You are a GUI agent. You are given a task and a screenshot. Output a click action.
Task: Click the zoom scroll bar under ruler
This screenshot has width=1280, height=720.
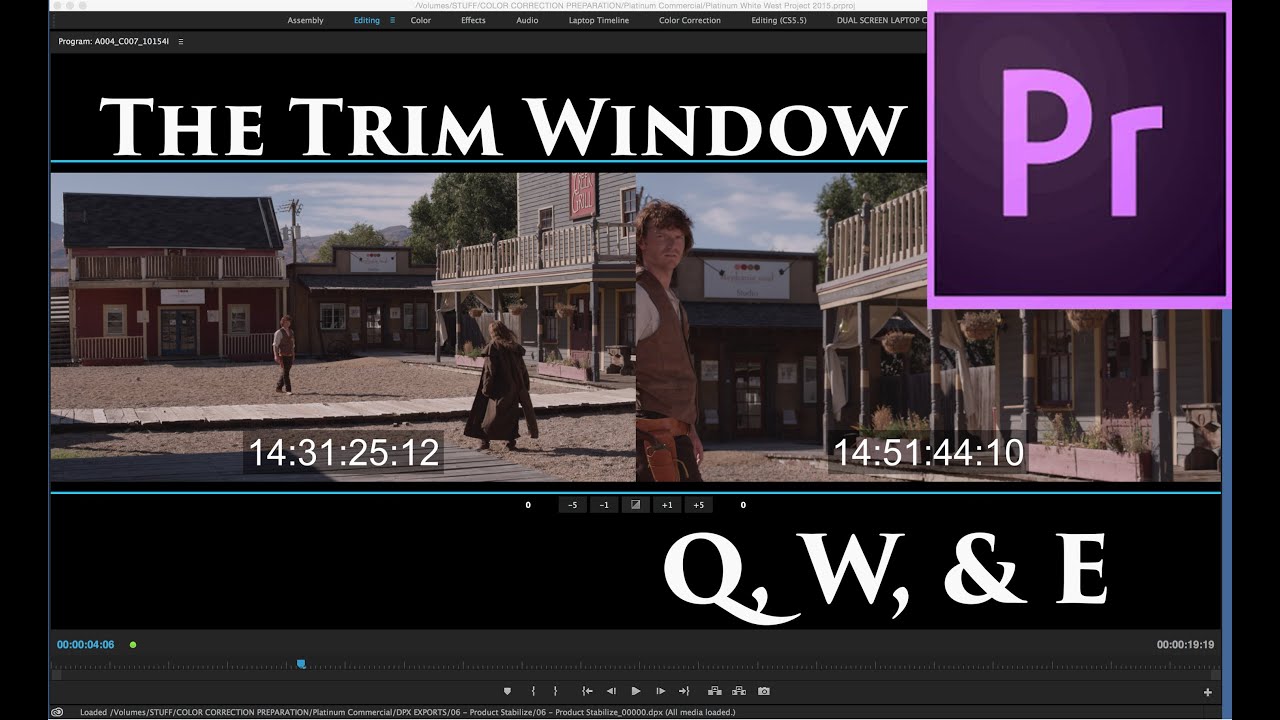(635, 675)
